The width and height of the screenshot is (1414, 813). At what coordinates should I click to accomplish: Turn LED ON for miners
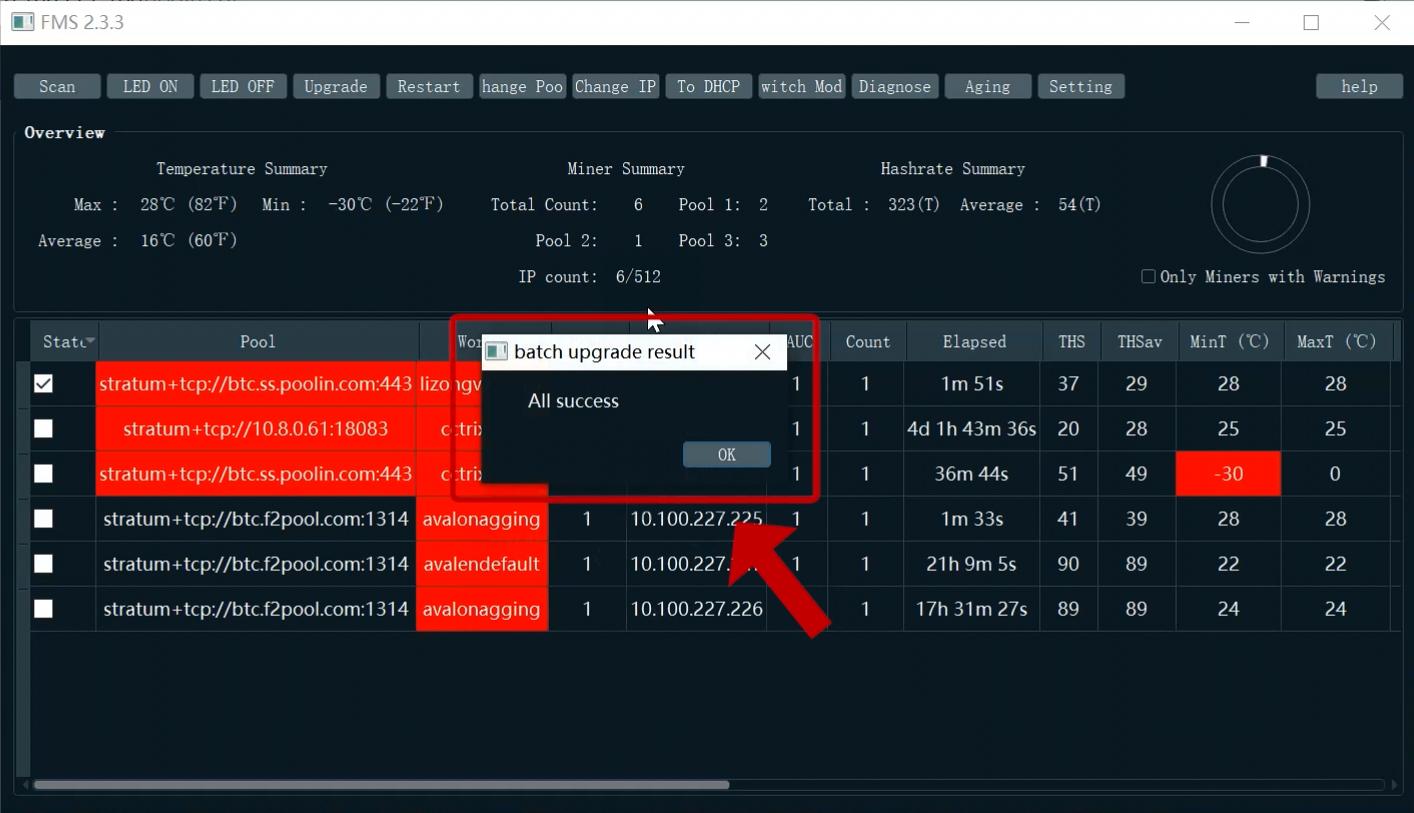[x=150, y=87]
